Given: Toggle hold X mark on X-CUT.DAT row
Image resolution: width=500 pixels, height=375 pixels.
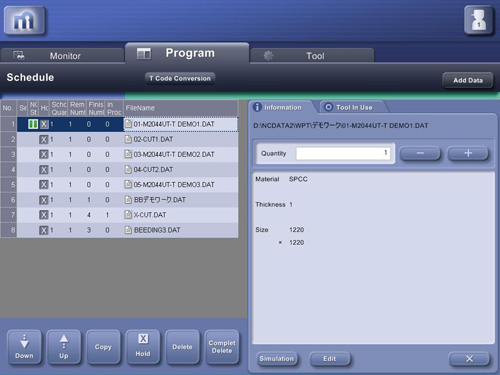Looking at the screenshot, I should coord(44,215).
